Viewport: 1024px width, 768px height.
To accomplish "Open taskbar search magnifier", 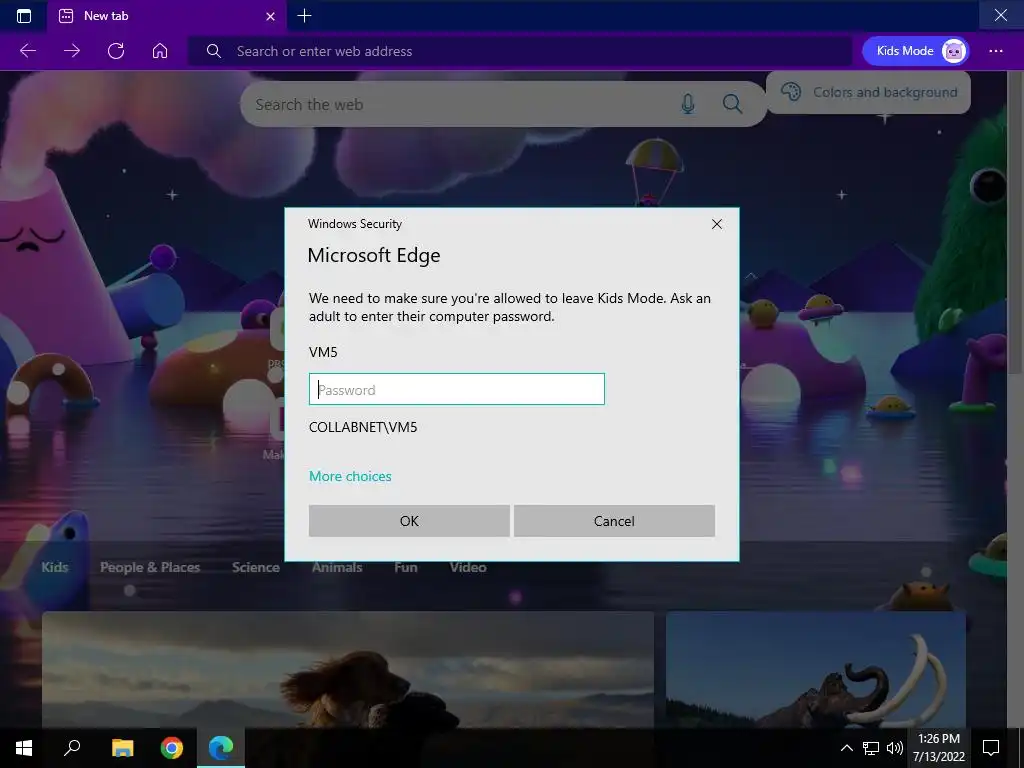I will tap(72, 748).
